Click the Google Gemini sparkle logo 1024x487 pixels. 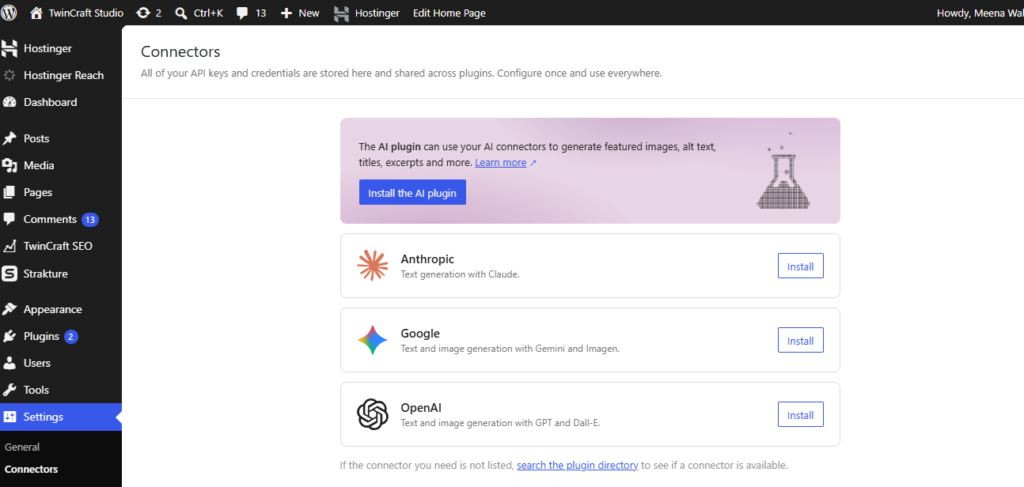(x=372, y=340)
